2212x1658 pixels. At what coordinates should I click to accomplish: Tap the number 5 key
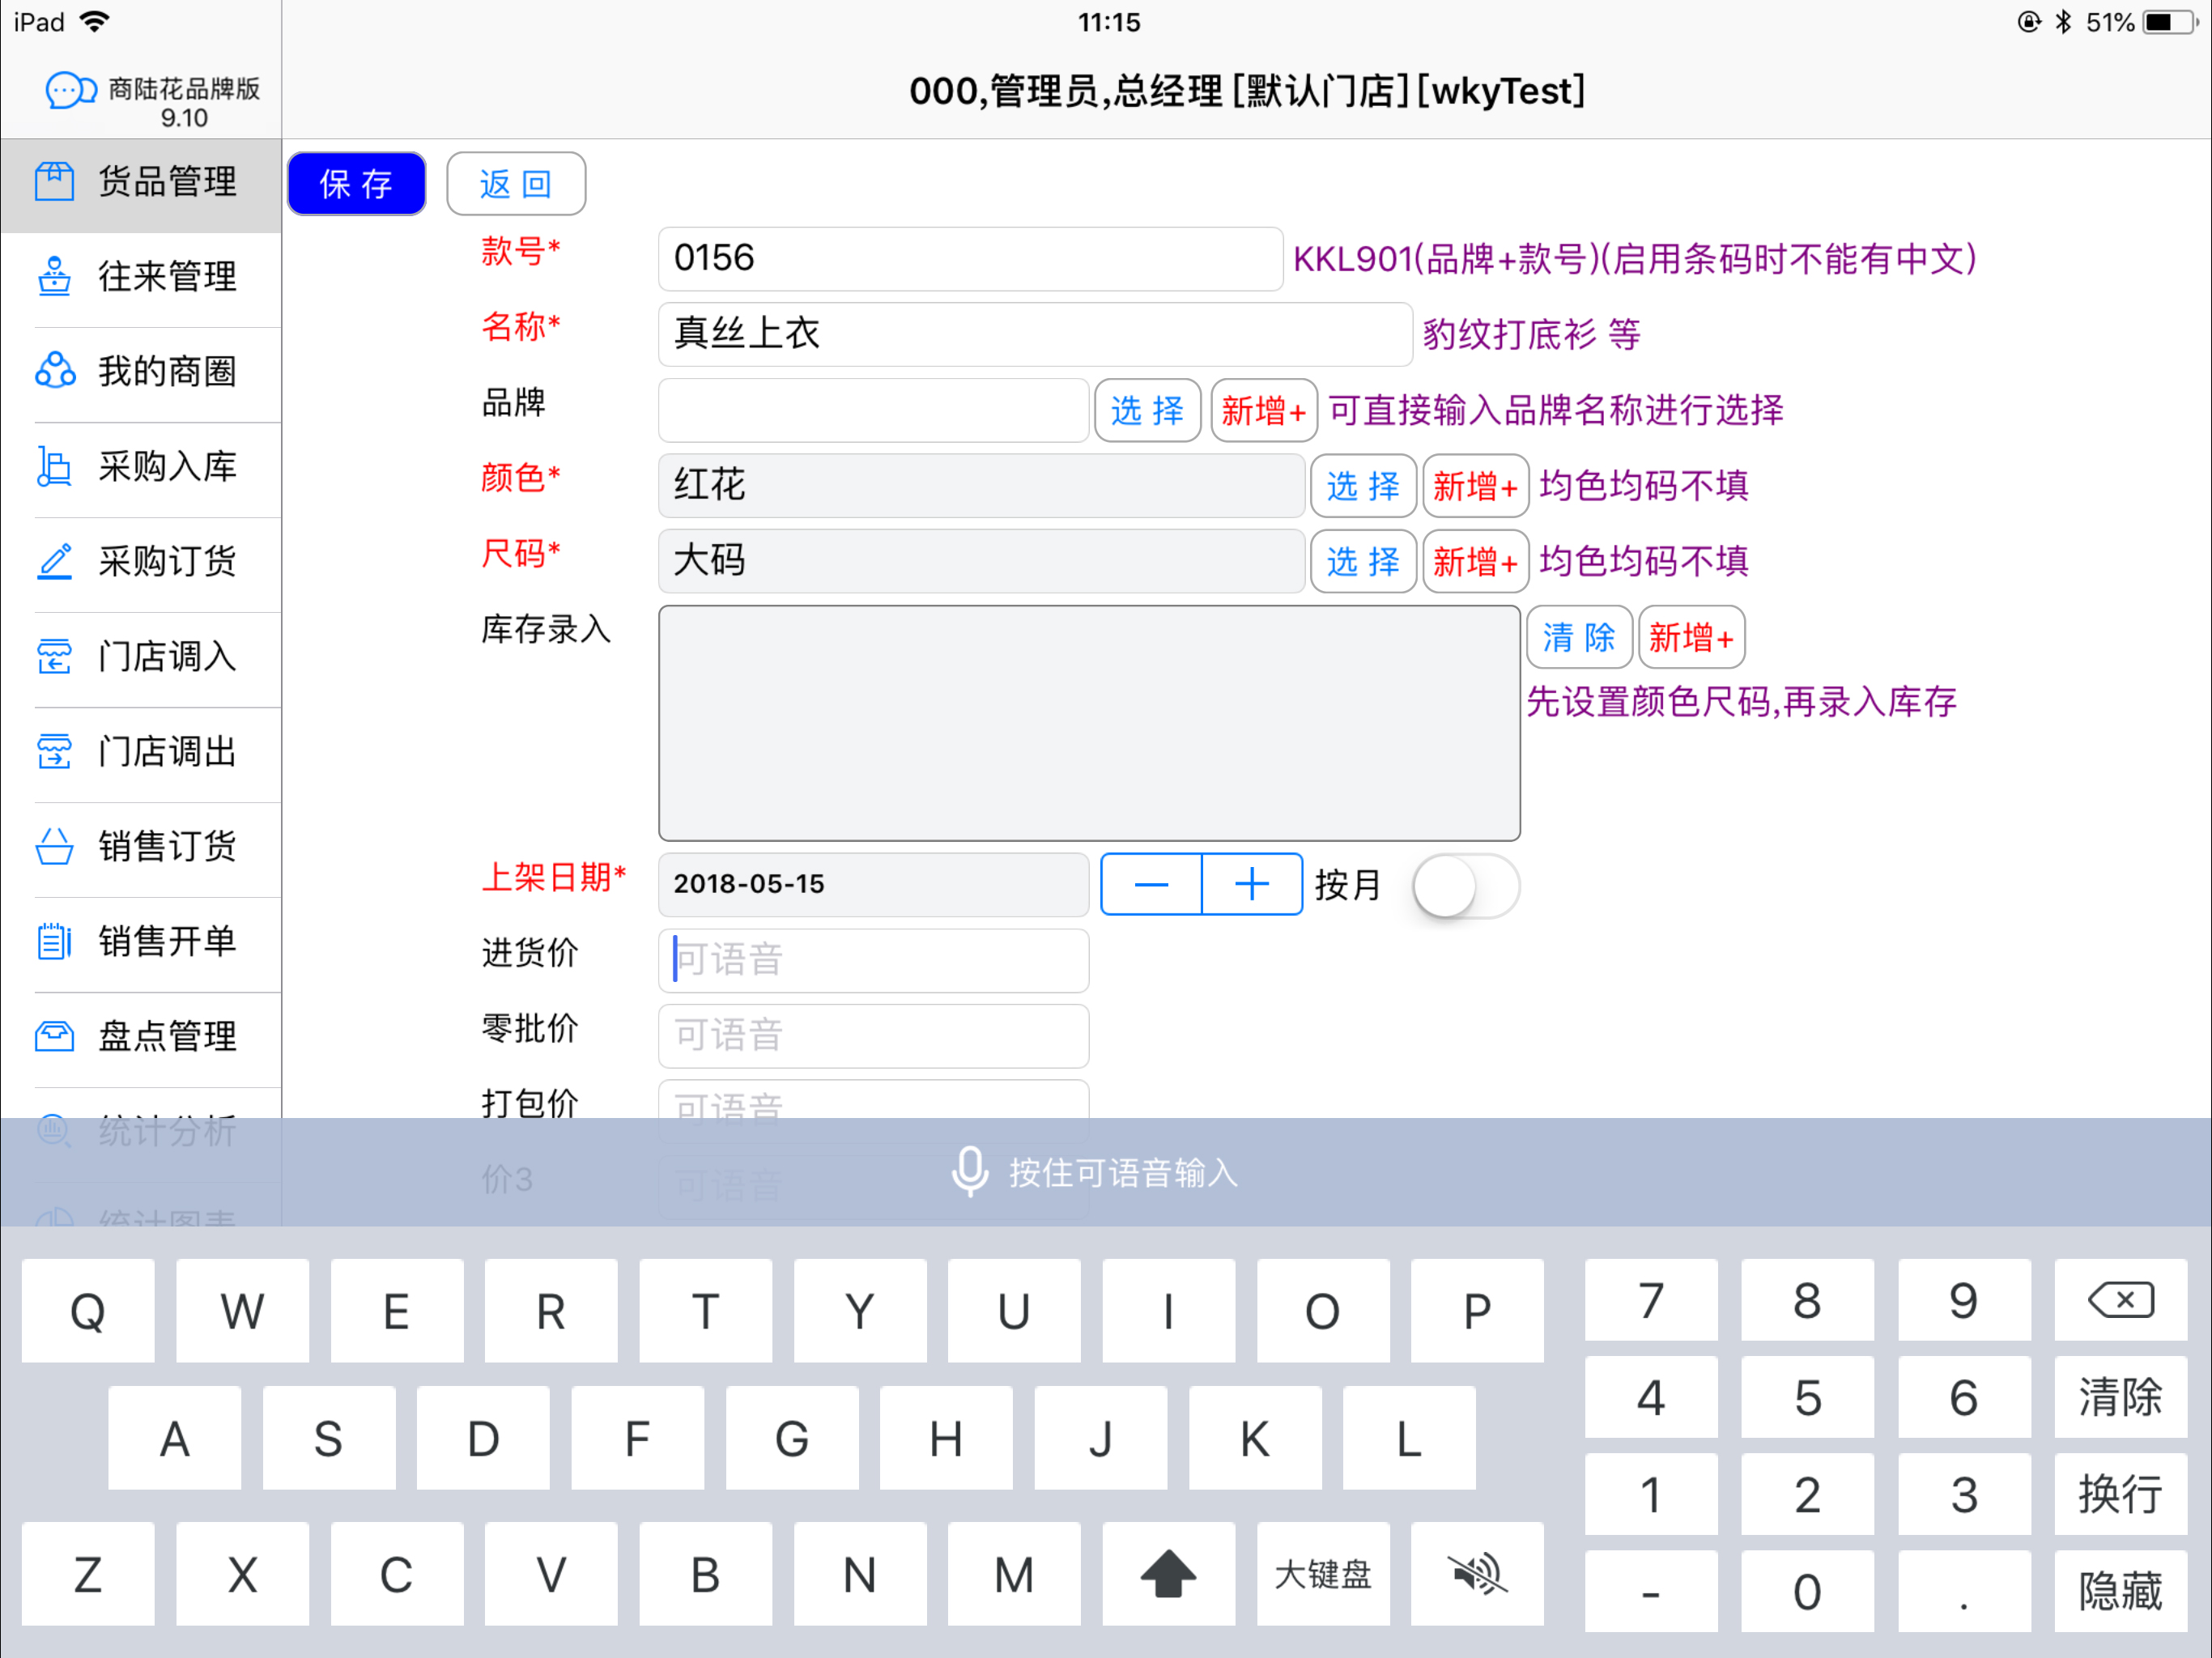tap(1807, 1397)
